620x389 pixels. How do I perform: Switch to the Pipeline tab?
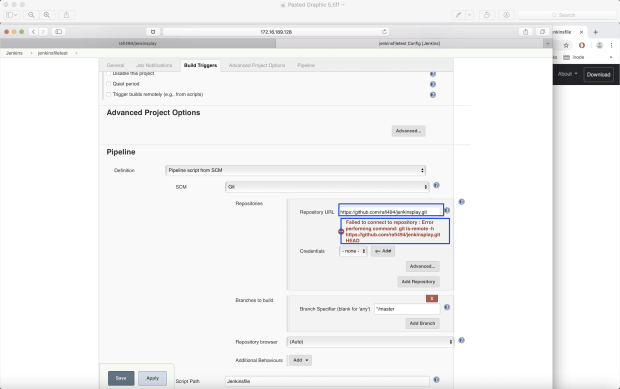[x=306, y=65]
